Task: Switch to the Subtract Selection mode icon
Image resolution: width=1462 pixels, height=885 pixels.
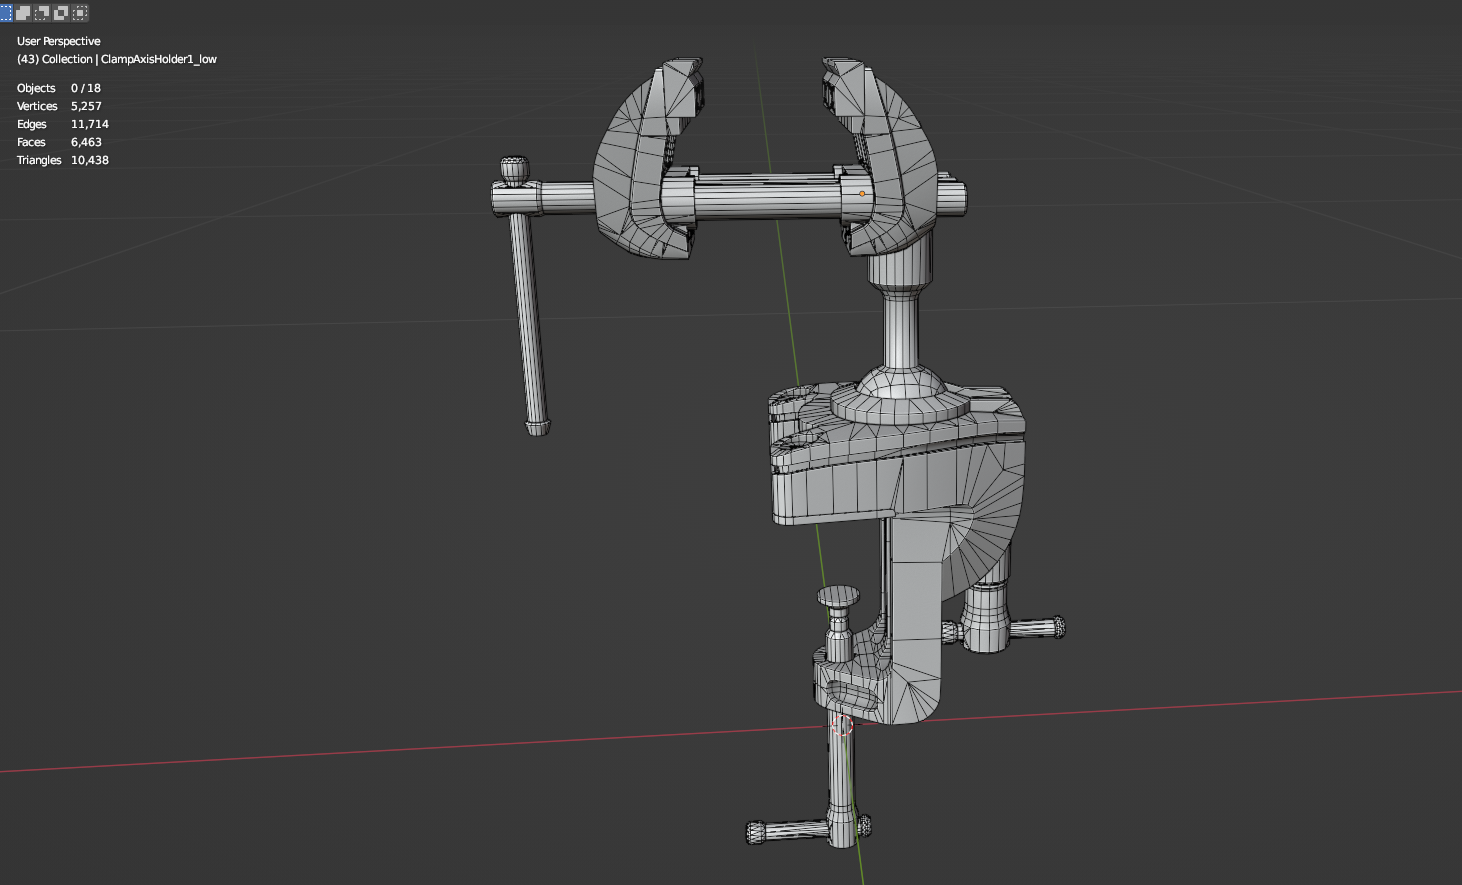Action: (x=42, y=13)
